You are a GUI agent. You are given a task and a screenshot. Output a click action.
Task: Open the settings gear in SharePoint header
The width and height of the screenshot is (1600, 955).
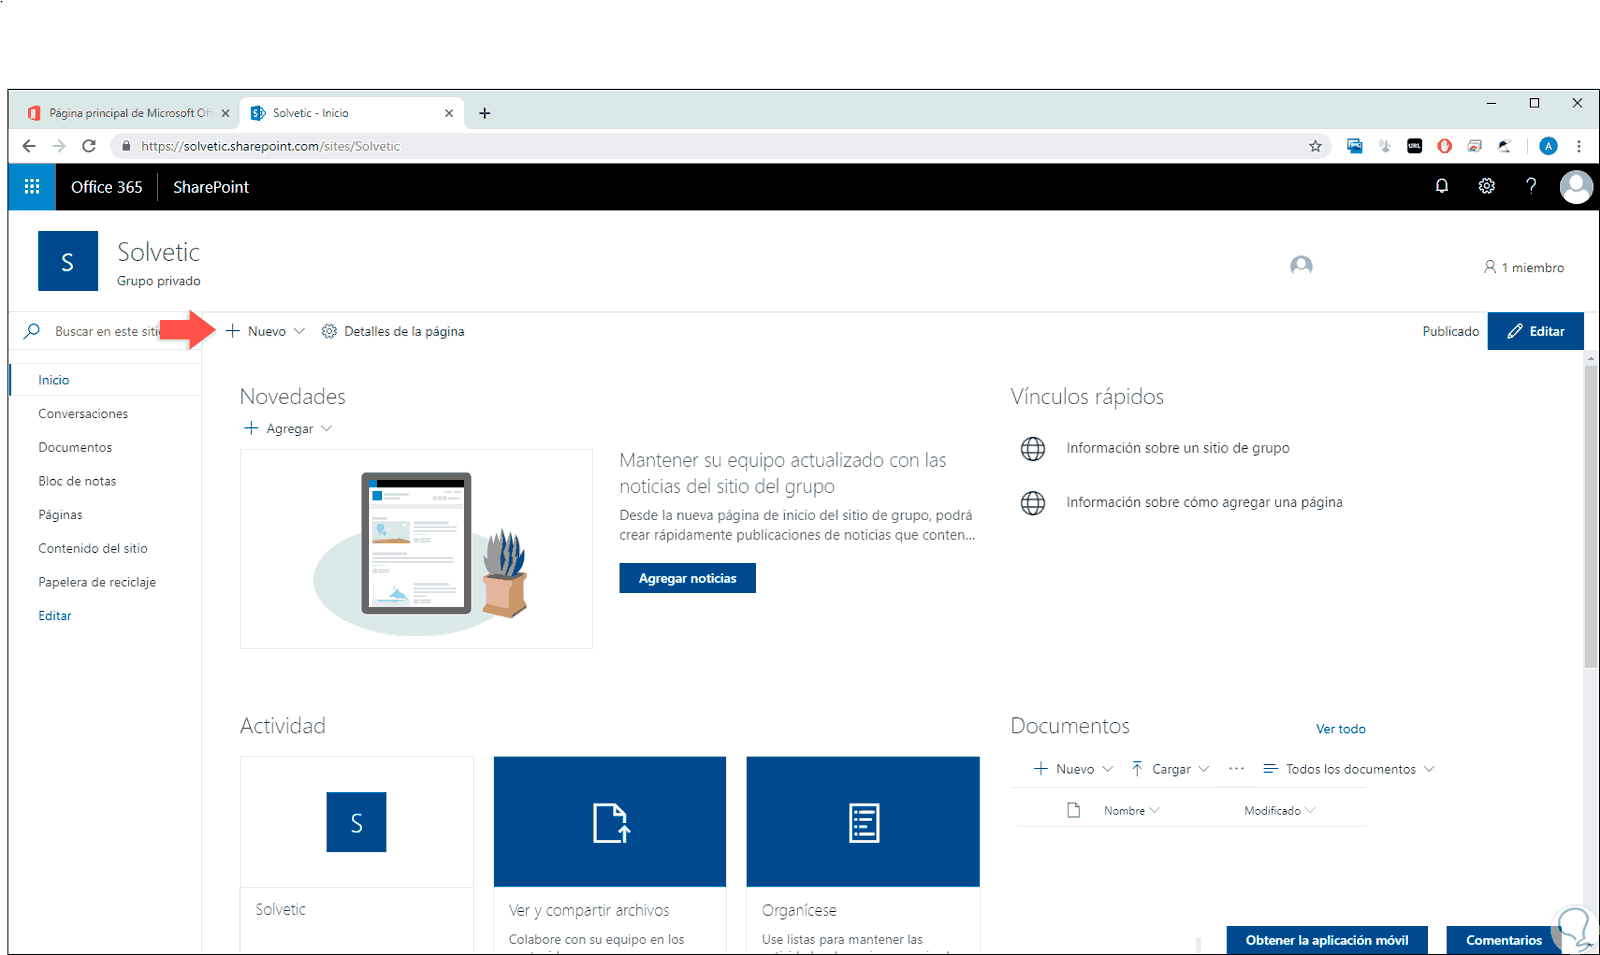click(x=1486, y=186)
